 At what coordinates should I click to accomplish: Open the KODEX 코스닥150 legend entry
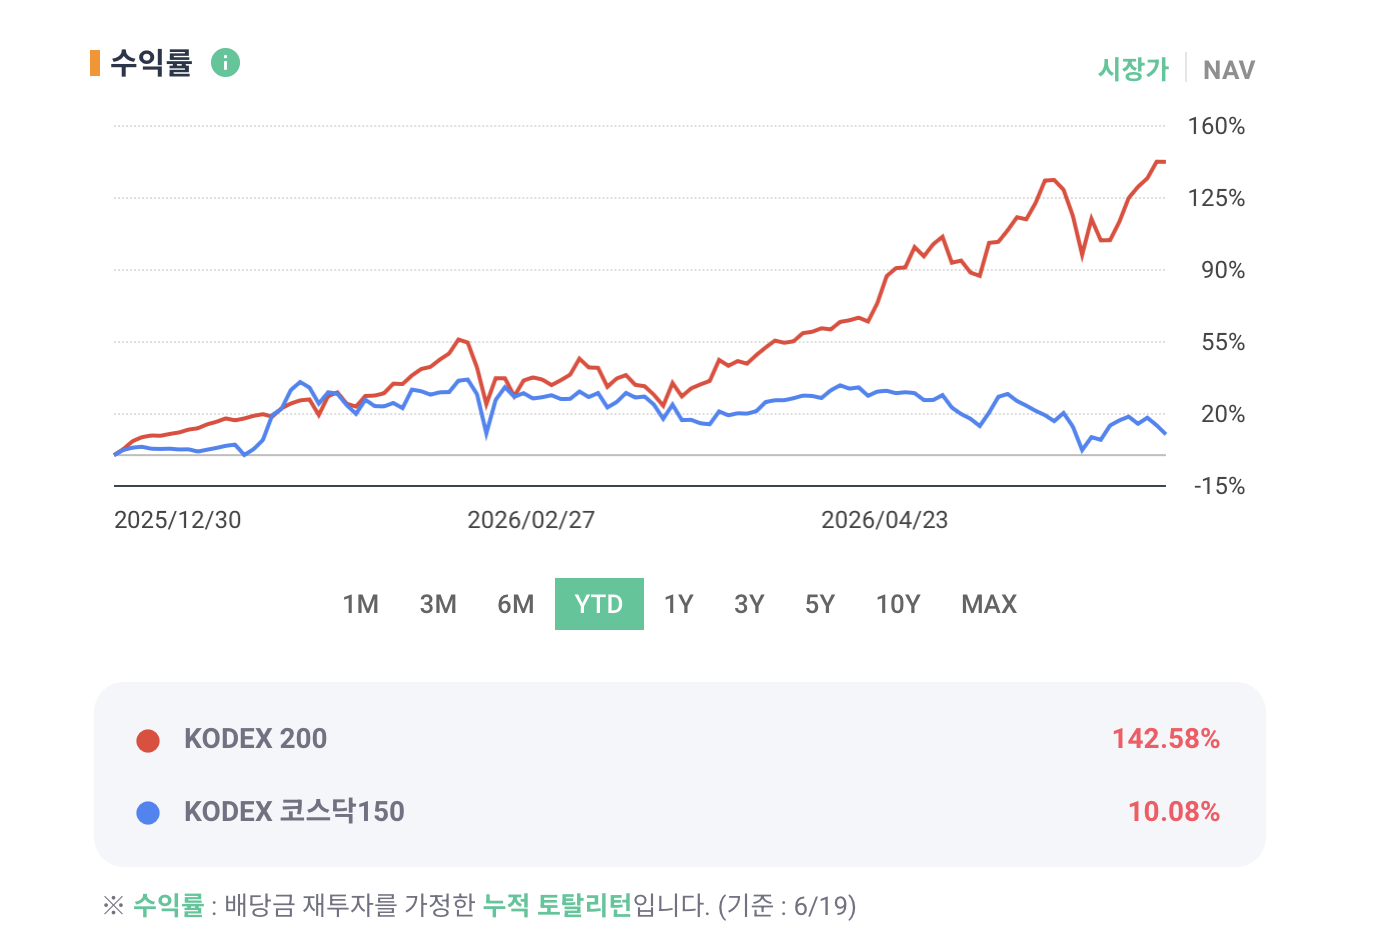coord(294,811)
